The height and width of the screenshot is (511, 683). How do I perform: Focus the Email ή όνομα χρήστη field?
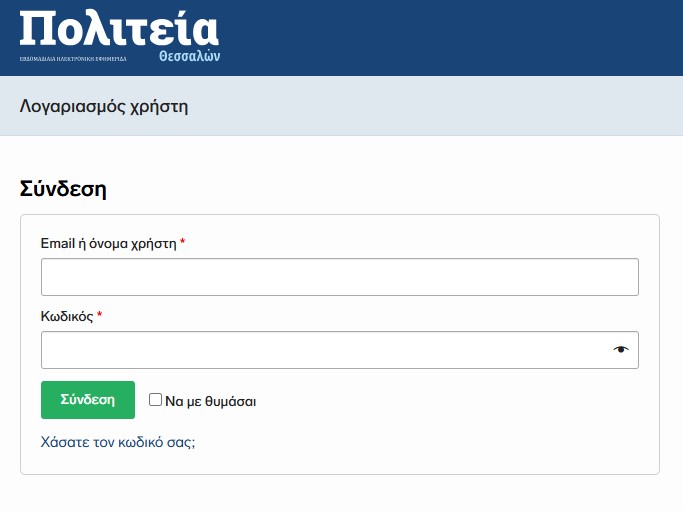(x=339, y=277)
